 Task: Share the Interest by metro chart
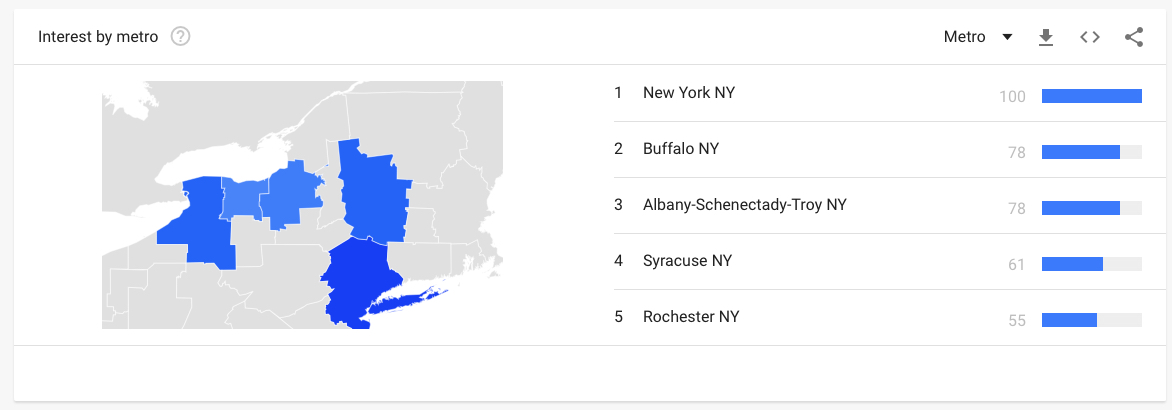1134,37
